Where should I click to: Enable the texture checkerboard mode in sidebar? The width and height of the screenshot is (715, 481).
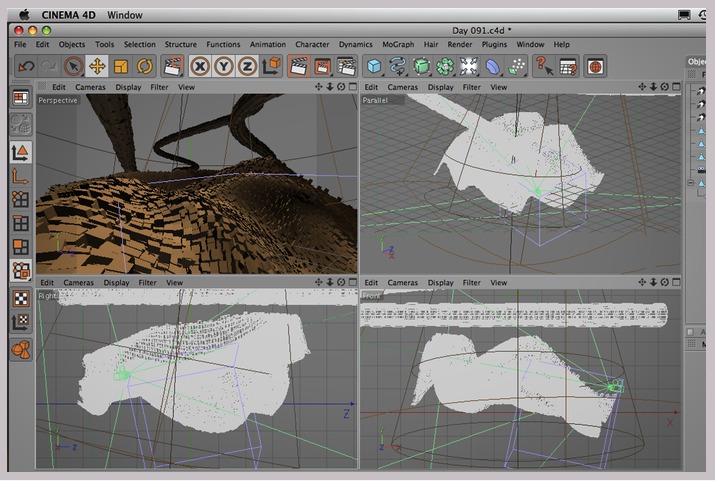tap(20, 298)
